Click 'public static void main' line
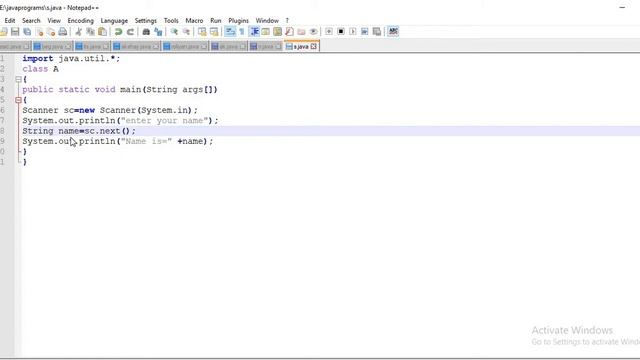The height and width of the screenshot is (360, 640). 120,89
